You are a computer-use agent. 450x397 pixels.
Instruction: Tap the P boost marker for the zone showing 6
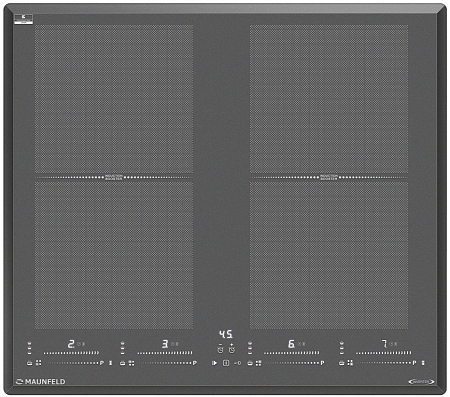[x=322, y=363]
